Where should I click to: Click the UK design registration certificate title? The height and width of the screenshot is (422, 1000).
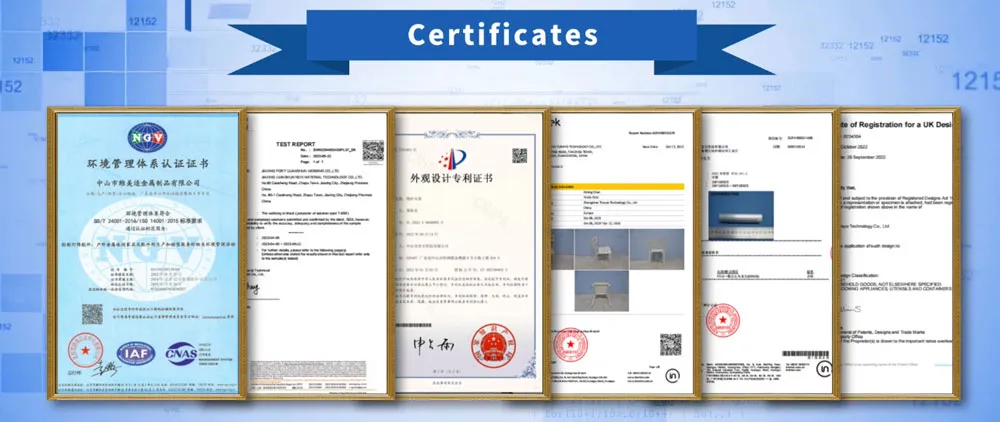(x=912, y=123)
